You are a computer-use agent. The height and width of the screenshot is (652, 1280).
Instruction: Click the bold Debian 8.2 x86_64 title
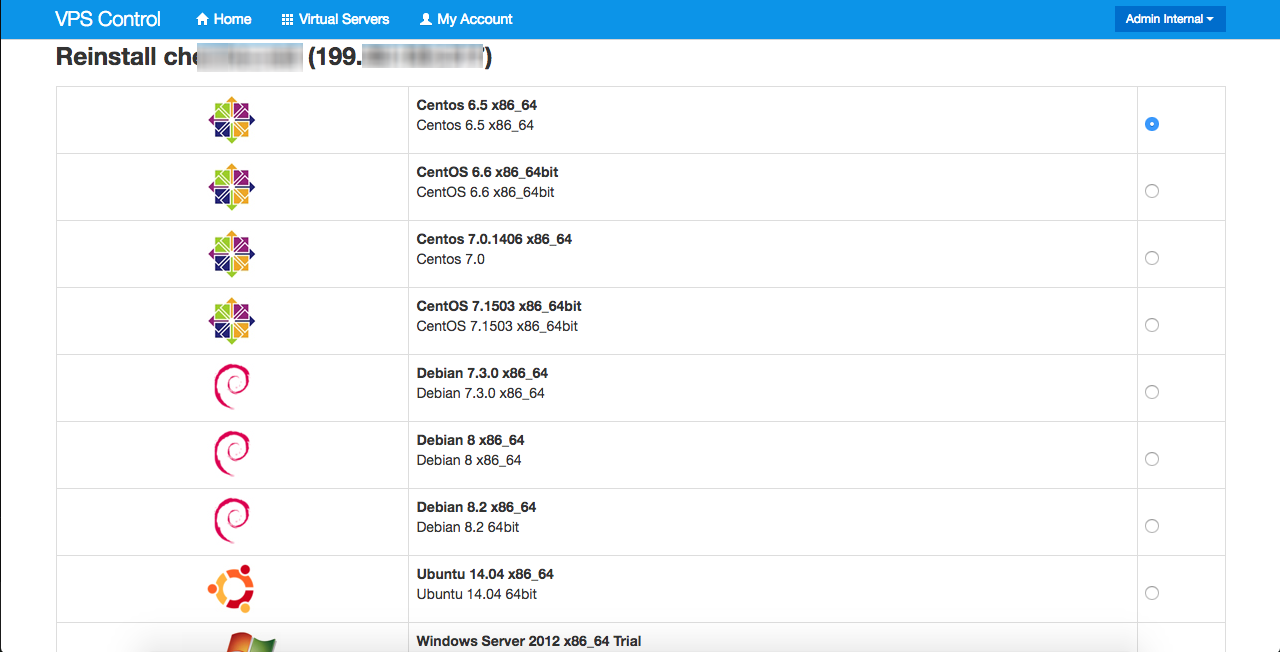coord(476,507)
